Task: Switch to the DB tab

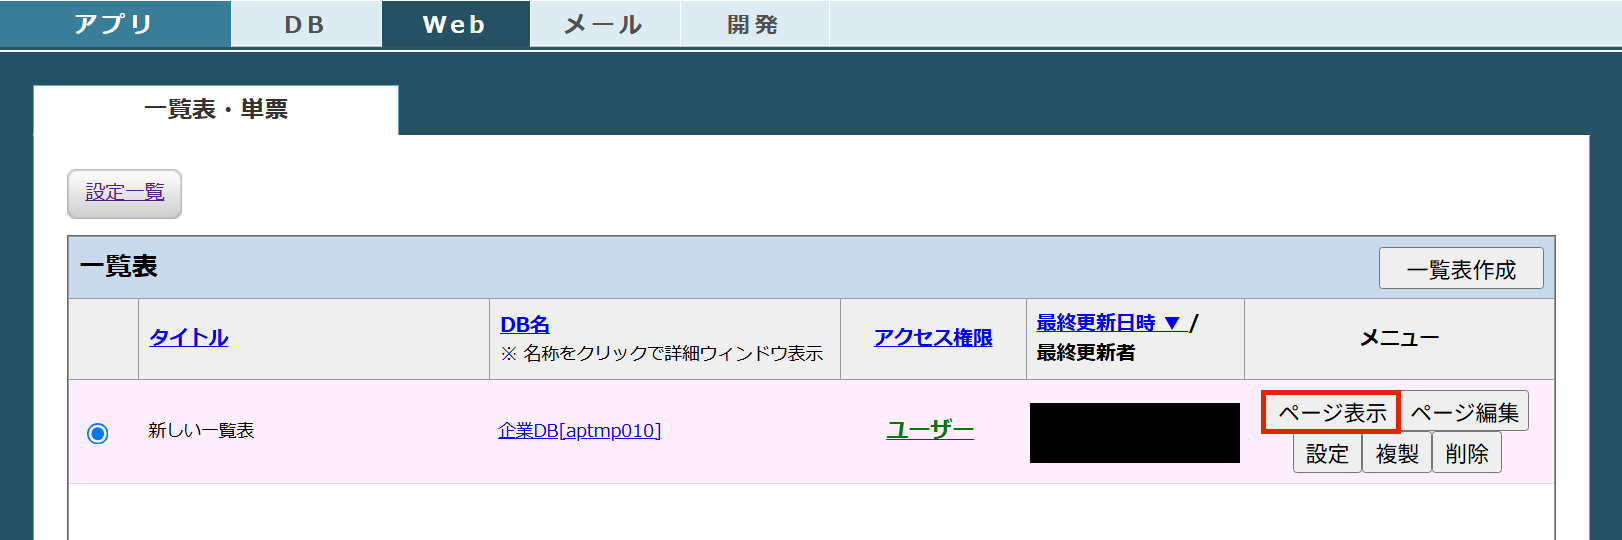Action: [306, 24]
